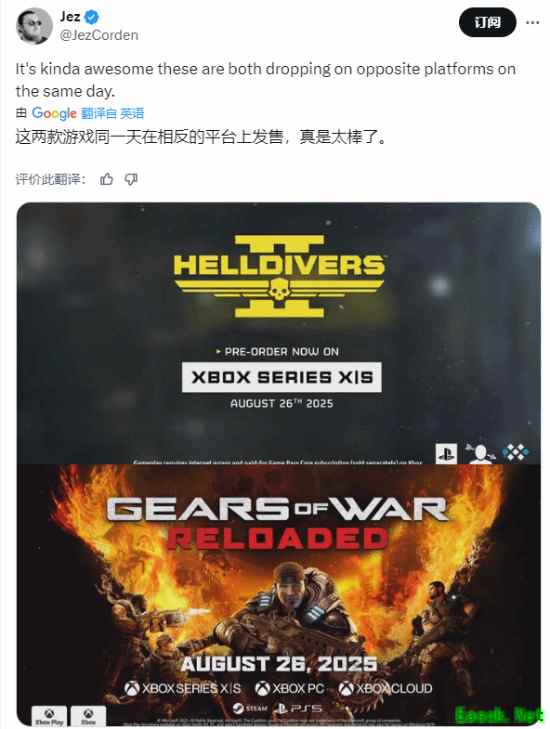Click the blue verified badge beside Jez
The image size is (550, 729).
click(92, 17)
